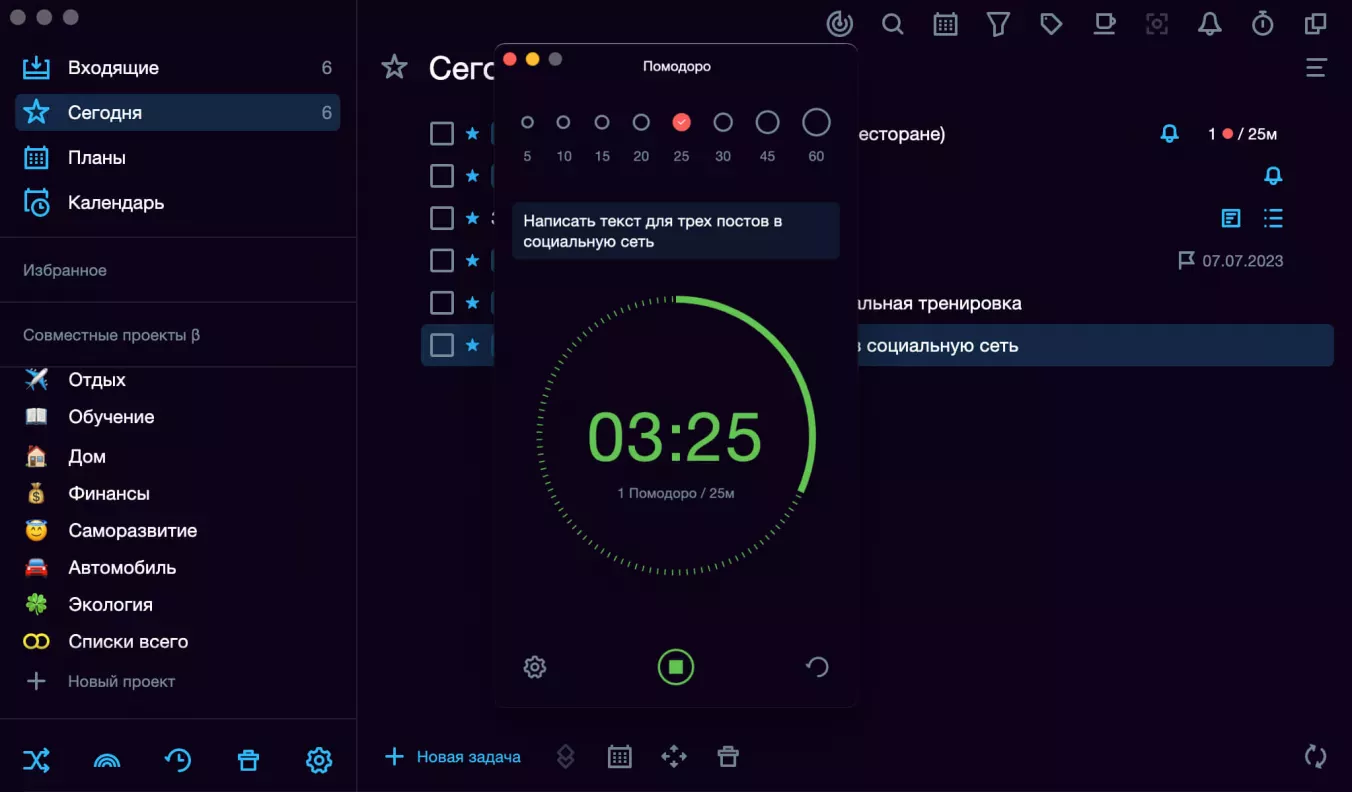Click the 1 / 25м pomodoro counter on first task

point(1243,134)
